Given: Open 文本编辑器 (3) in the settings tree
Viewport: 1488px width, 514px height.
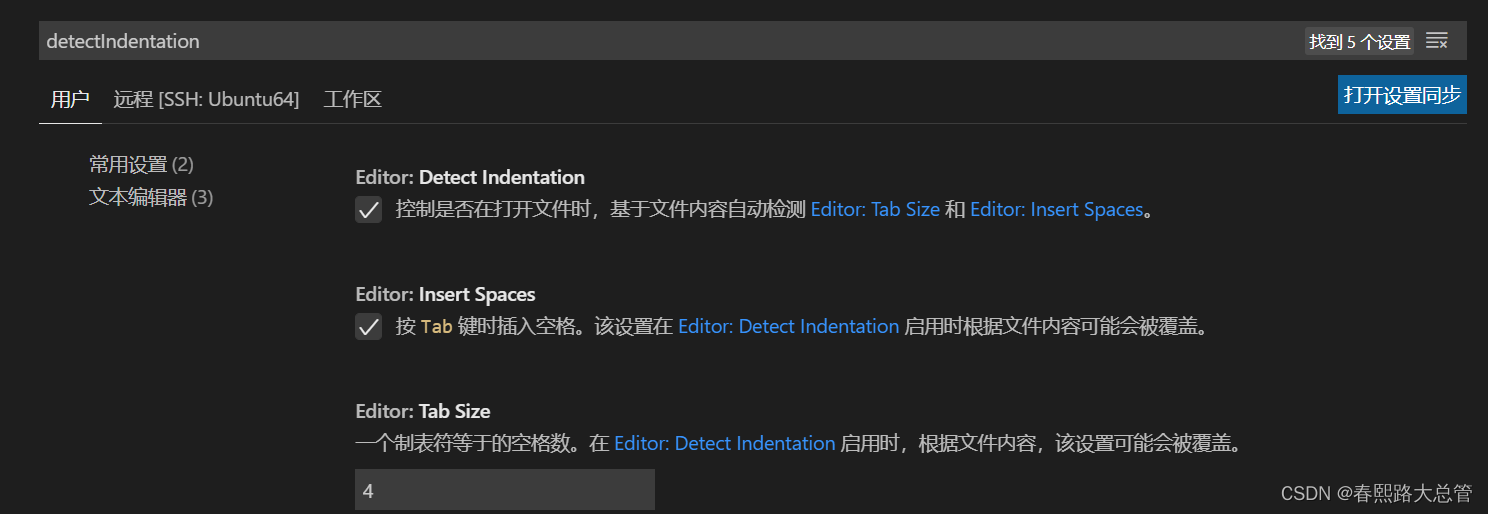Looking at the screenshot, I should pyautogui.click(x=151, y=197).
